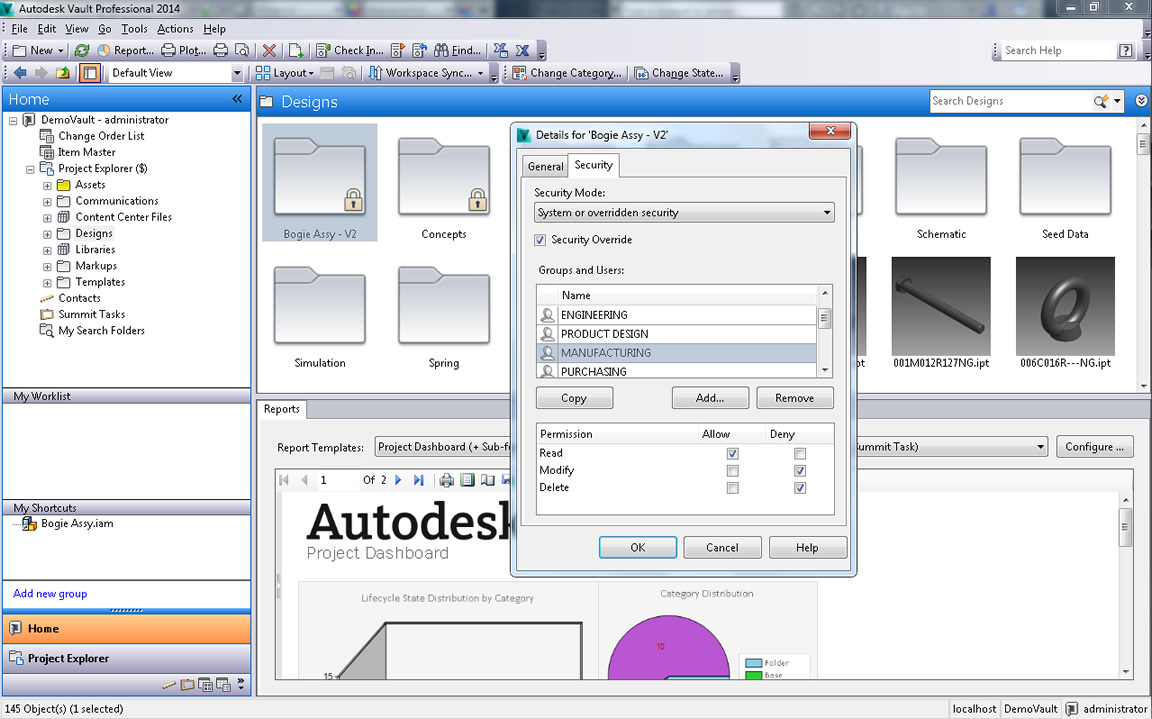Open the Workspace Sync dropdown arrow
This screenshot has height=719, width=1152.
pyautogui.click(x=480, y=73)
